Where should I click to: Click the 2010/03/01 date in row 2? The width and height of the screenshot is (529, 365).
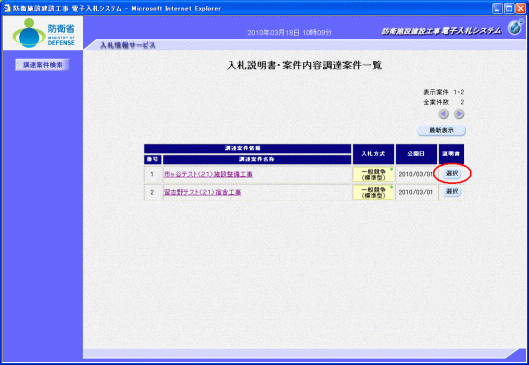pos(416,192)
